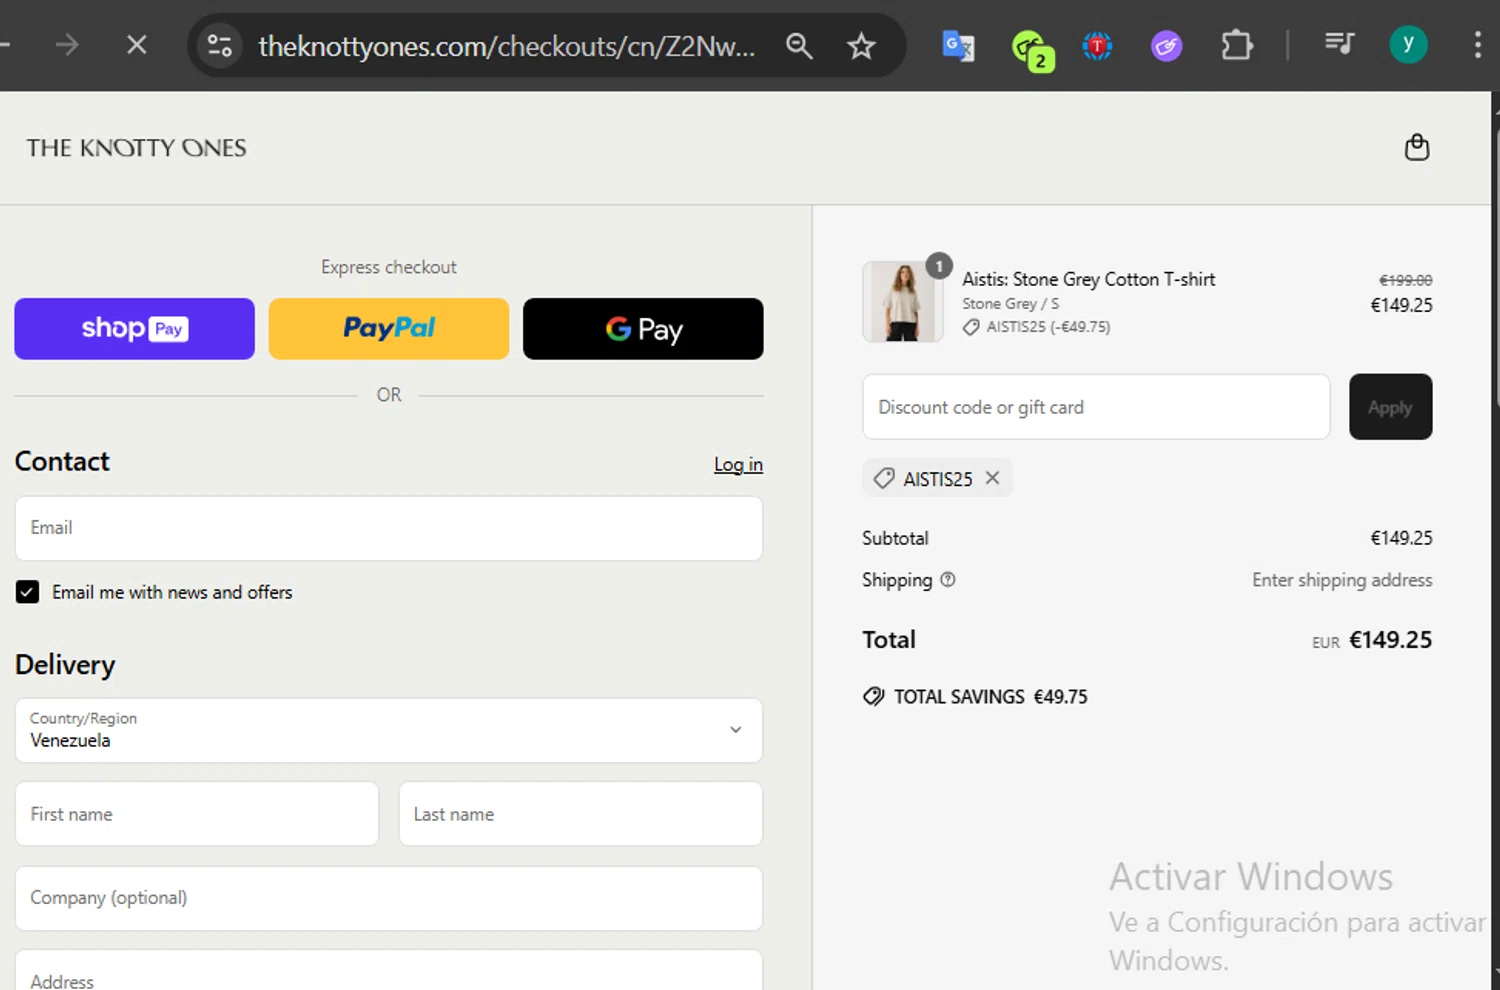Pay with Google Pay
This screenshot has width=1500, height=990.
643,329
